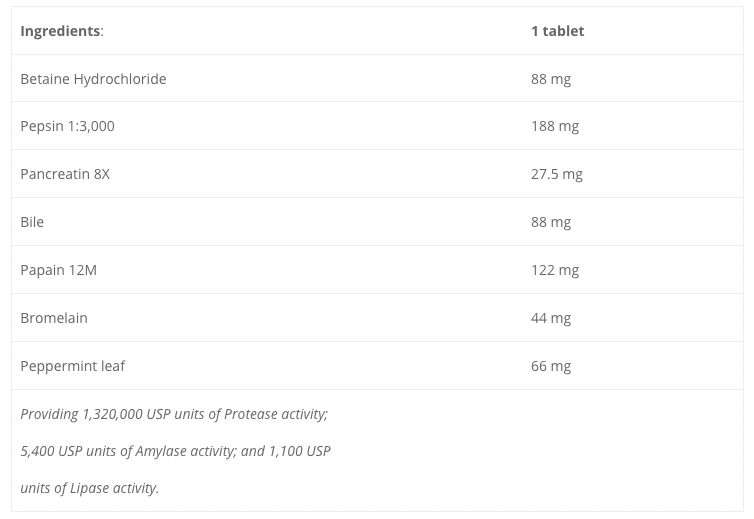Click the Ingredients column header
754x519 pixels.
pyautogui.click(x=61, y=31)
